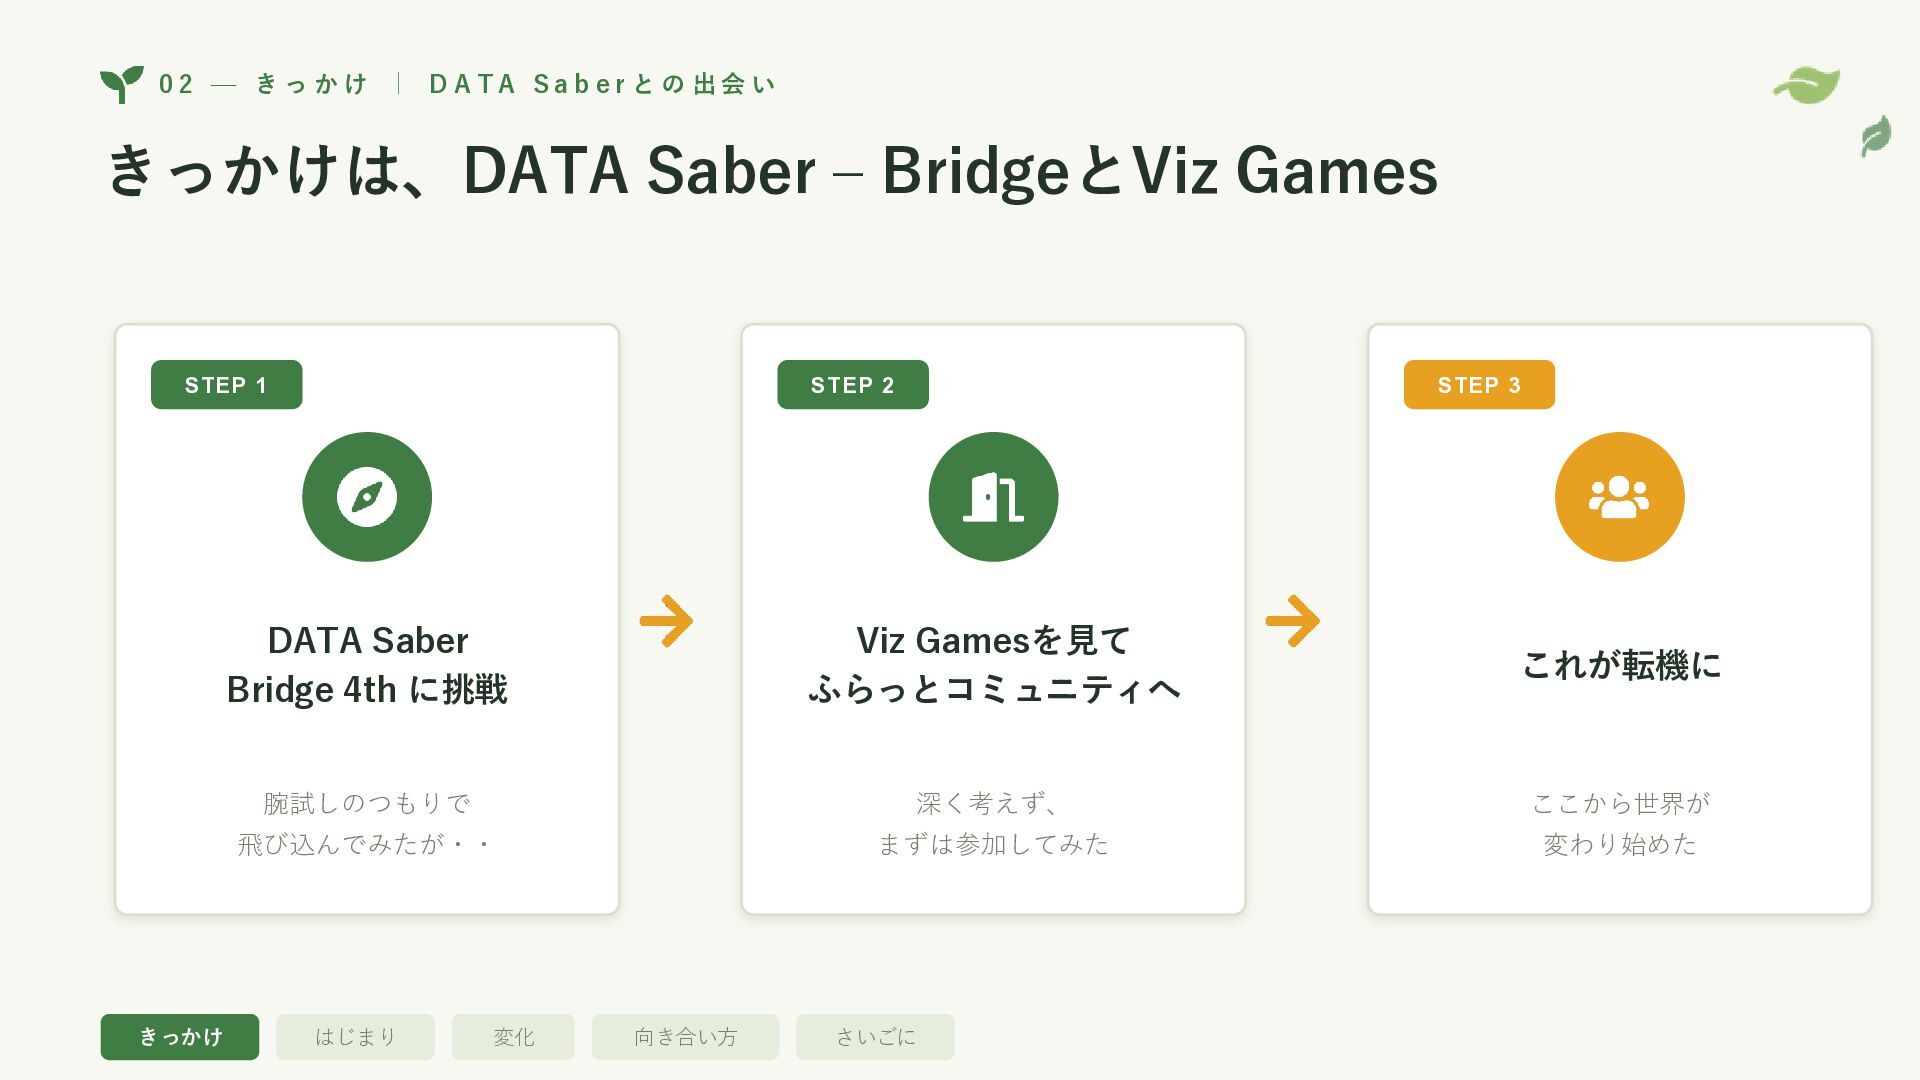The image size is (1920, 1080).
Task: Click the slide title mentioning Viz Games
Action: (772, 170)
